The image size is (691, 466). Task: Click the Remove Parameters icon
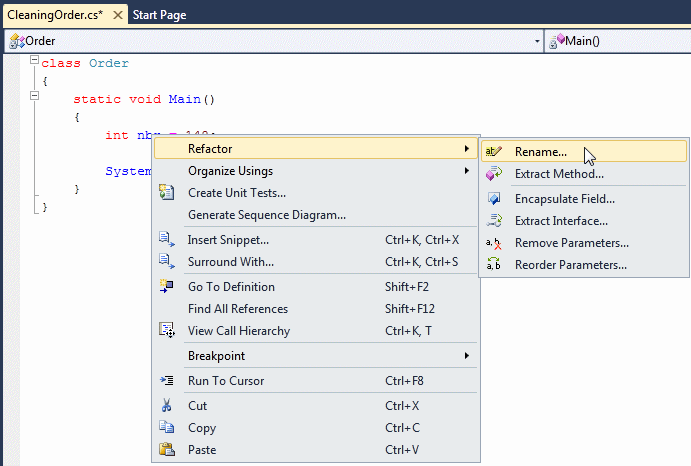coord(494,243)
